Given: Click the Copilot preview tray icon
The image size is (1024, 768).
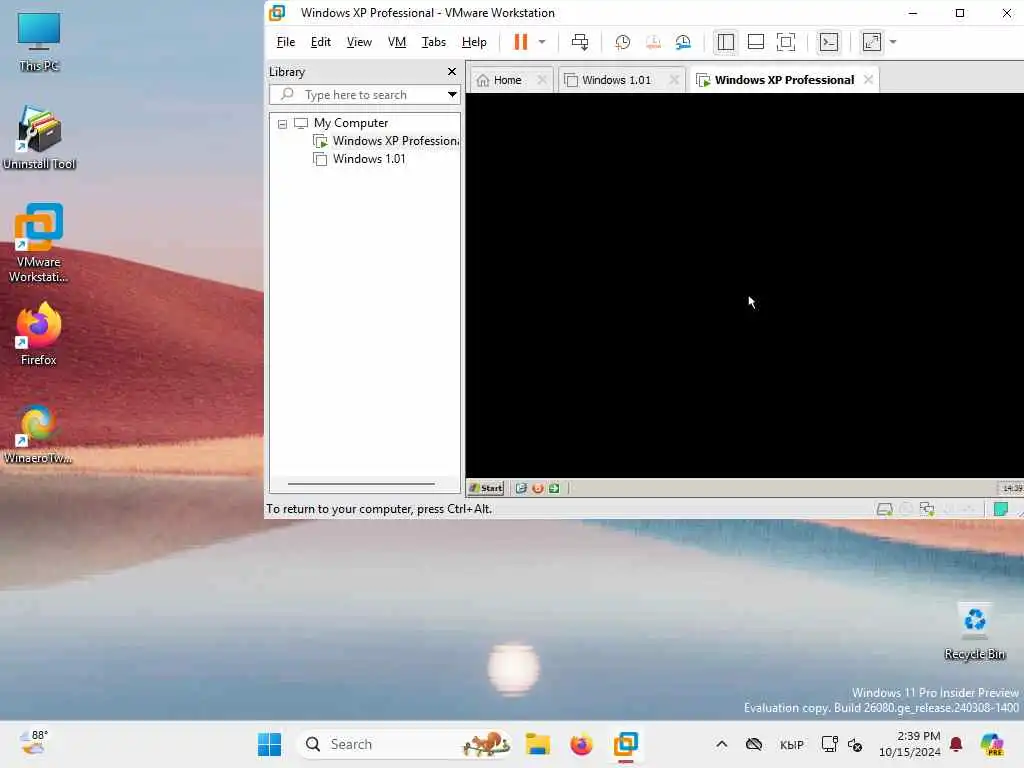Looking at the screenshot, I should click(992, 744).
